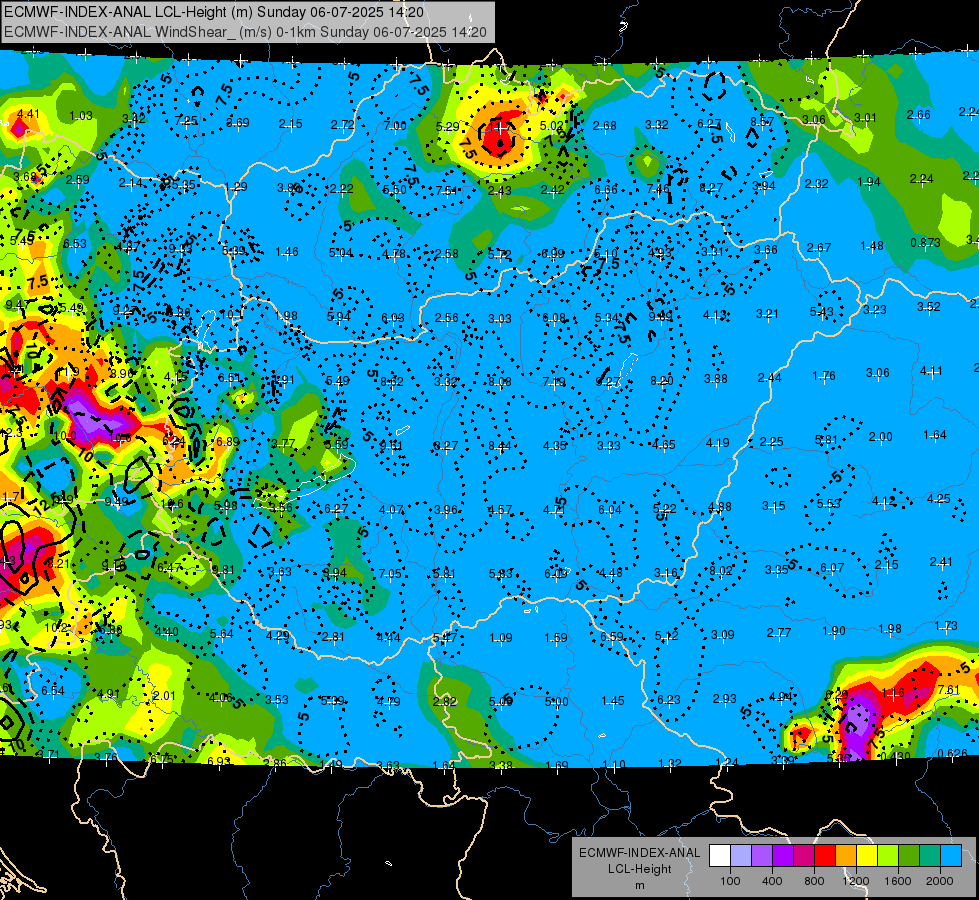This screenshot has height=900, width=979.
Task: Click the legend tick label '1600'
Action: tap(897, 881)
